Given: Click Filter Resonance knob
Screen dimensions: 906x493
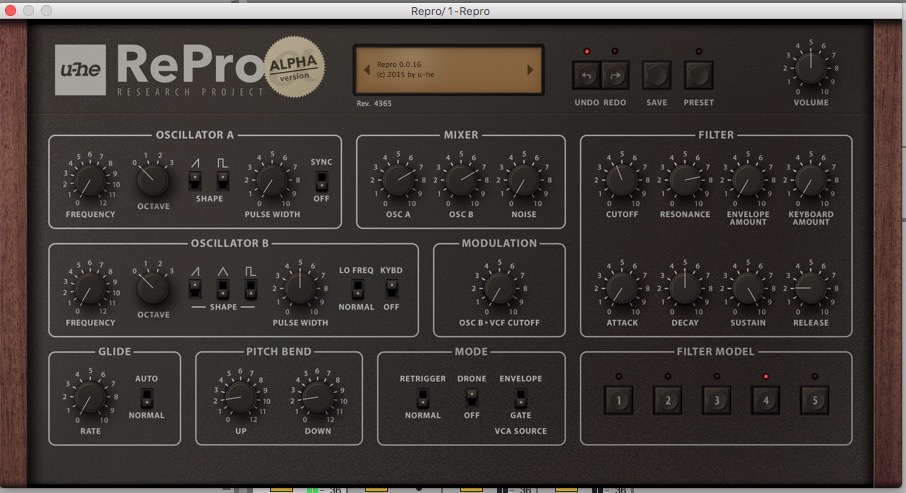Looking at the screenshot, I should click(x=685, y=180).
